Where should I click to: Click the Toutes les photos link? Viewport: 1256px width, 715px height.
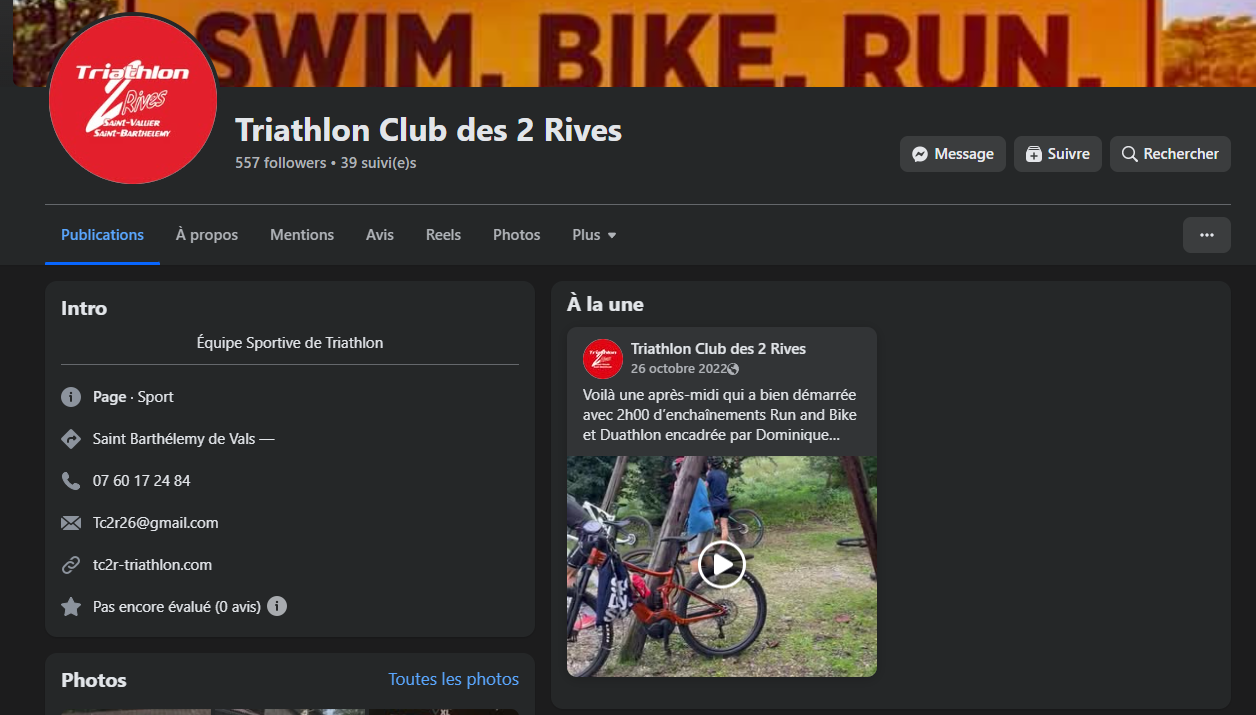pos(454,679)
